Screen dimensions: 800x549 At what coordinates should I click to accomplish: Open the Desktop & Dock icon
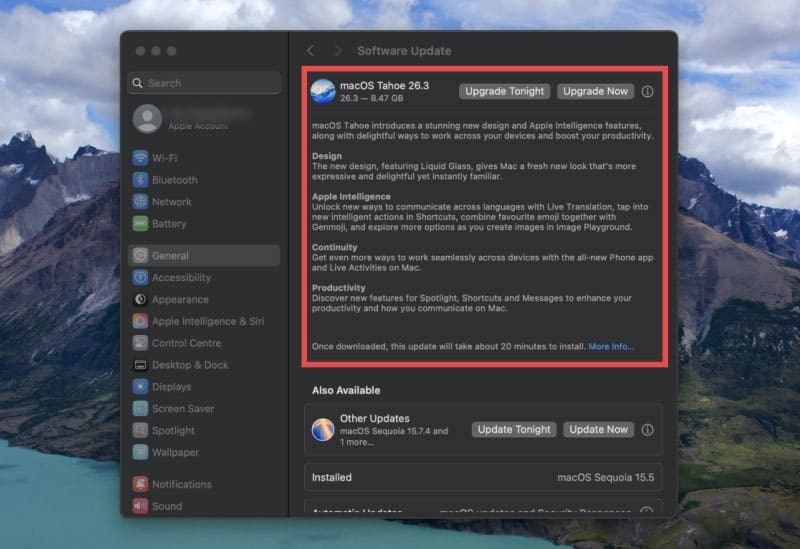pyautogui.click(x=140, y=365)
